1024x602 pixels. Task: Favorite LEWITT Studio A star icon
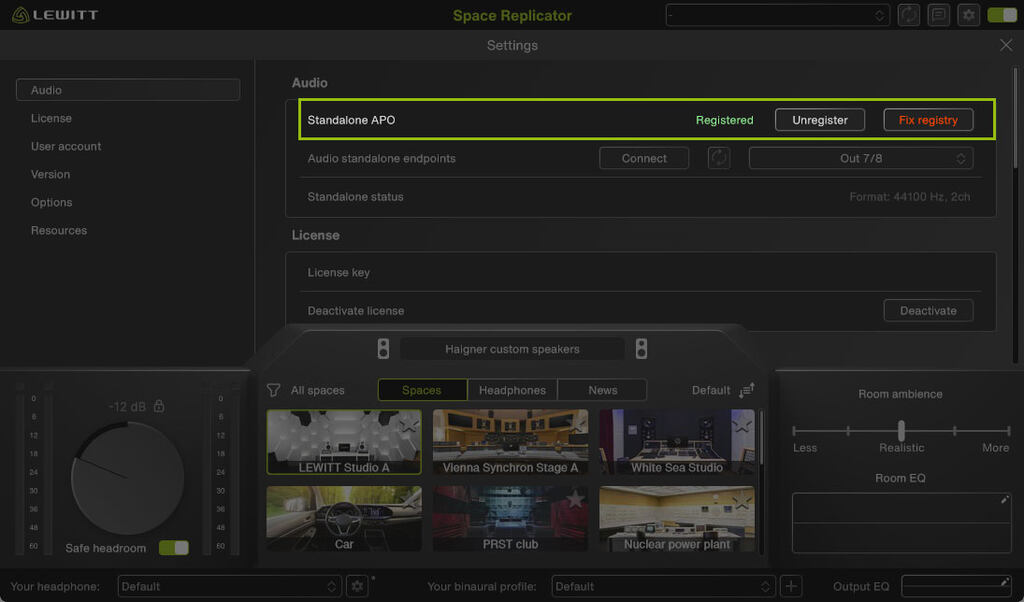click(x=409, y=424)
